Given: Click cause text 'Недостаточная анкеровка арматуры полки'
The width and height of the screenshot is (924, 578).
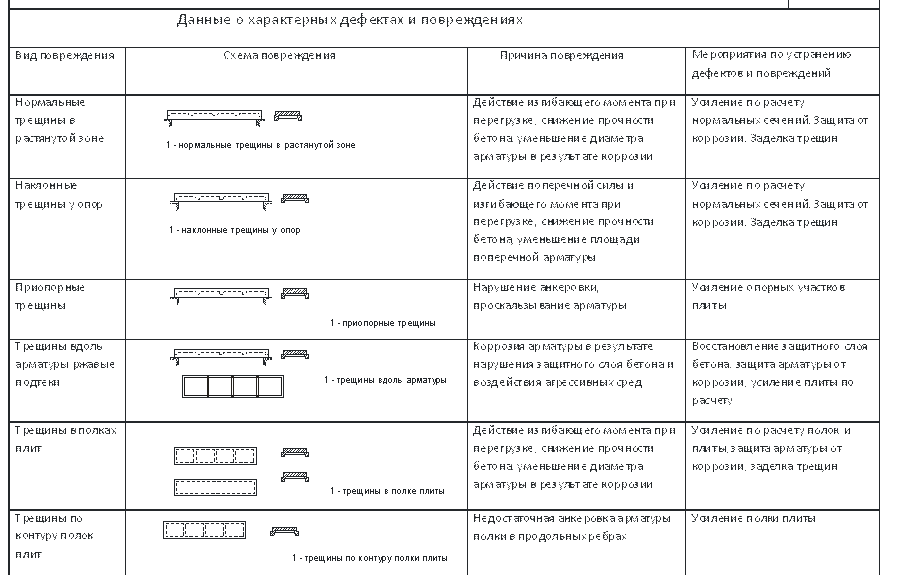Looking at the screenshot, I should click(x=572, y=527).
